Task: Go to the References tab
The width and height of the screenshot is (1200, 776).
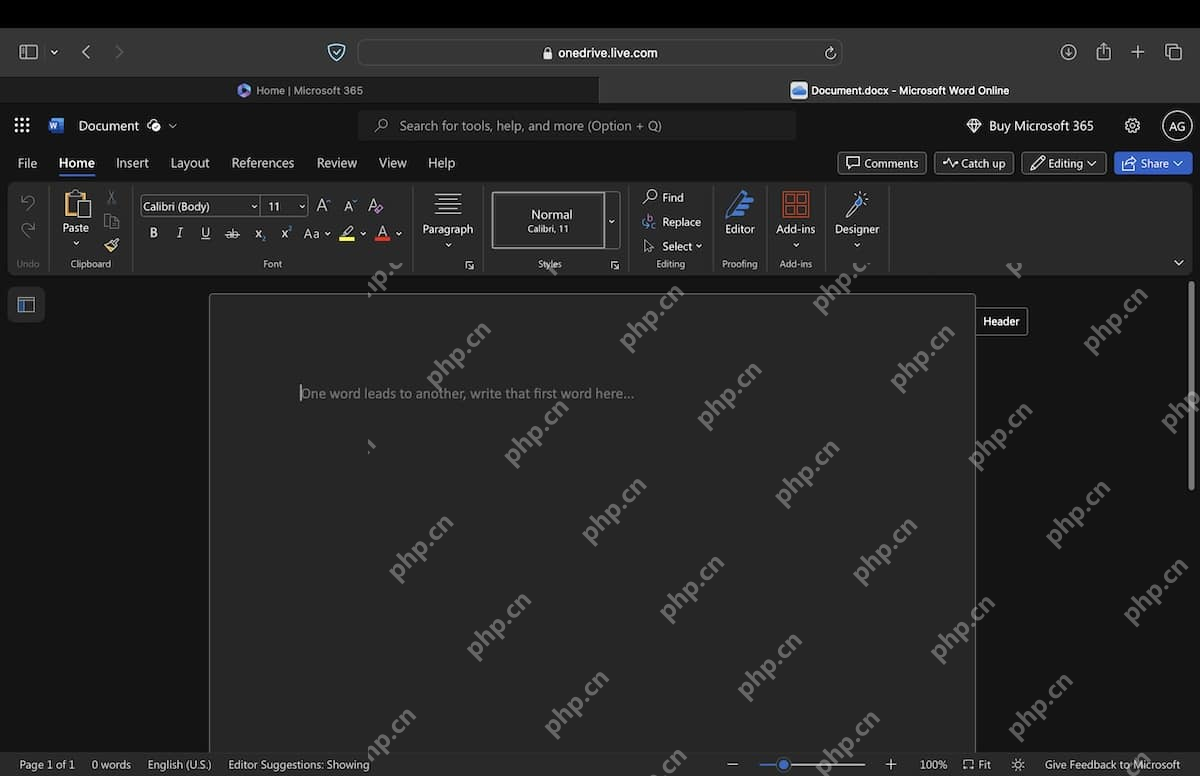Action: point(263,163)
